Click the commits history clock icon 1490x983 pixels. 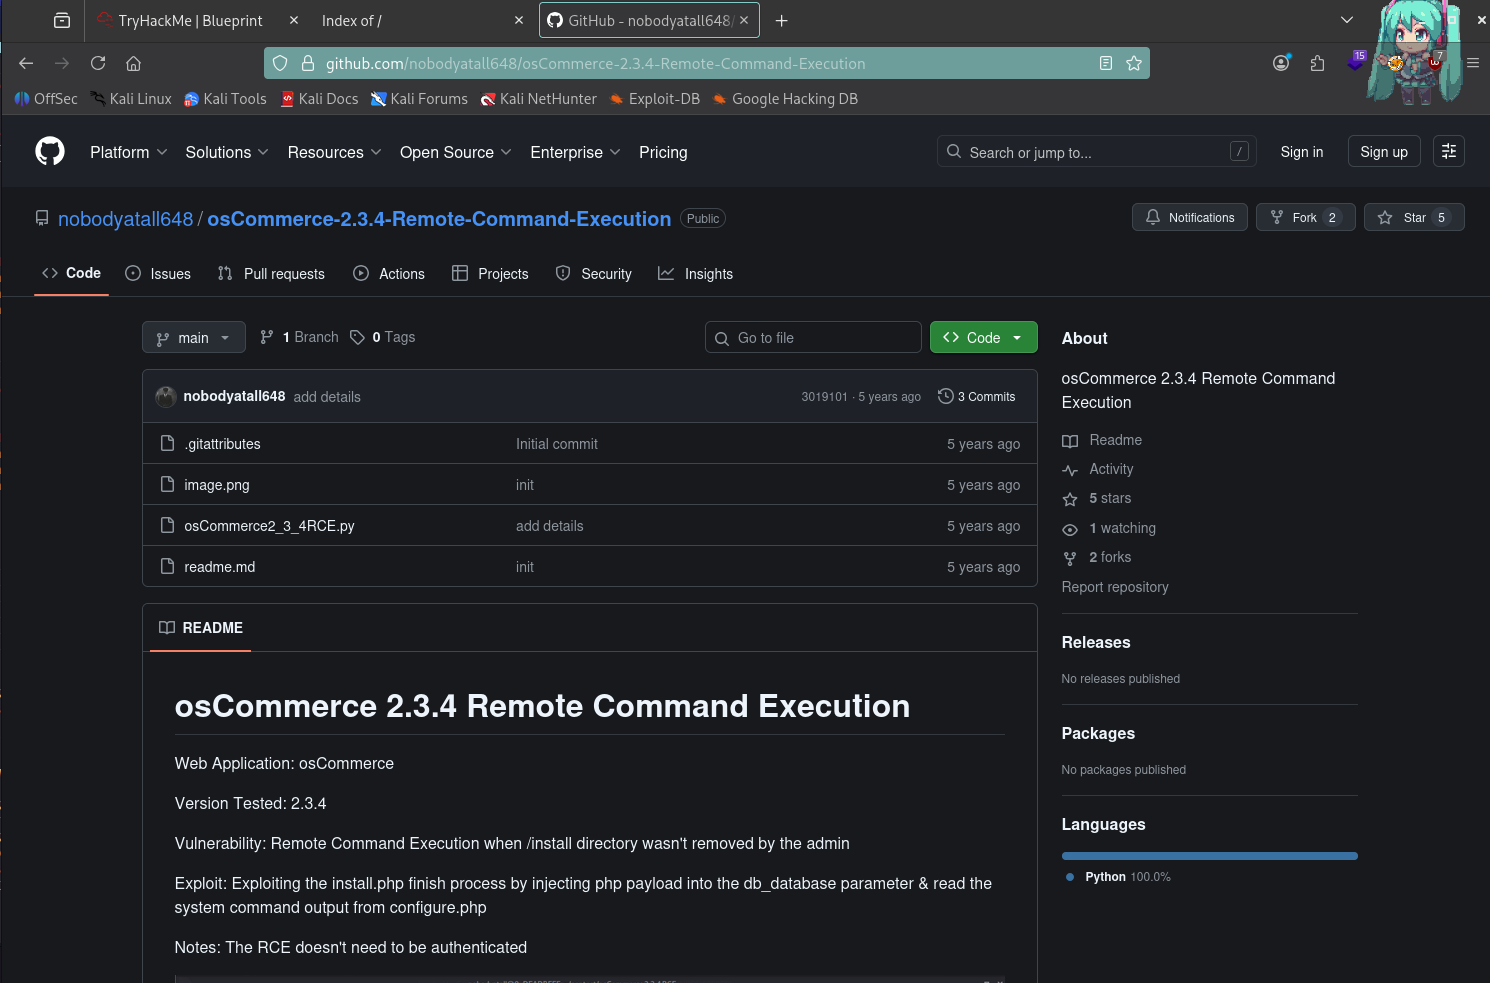(945, 396)
